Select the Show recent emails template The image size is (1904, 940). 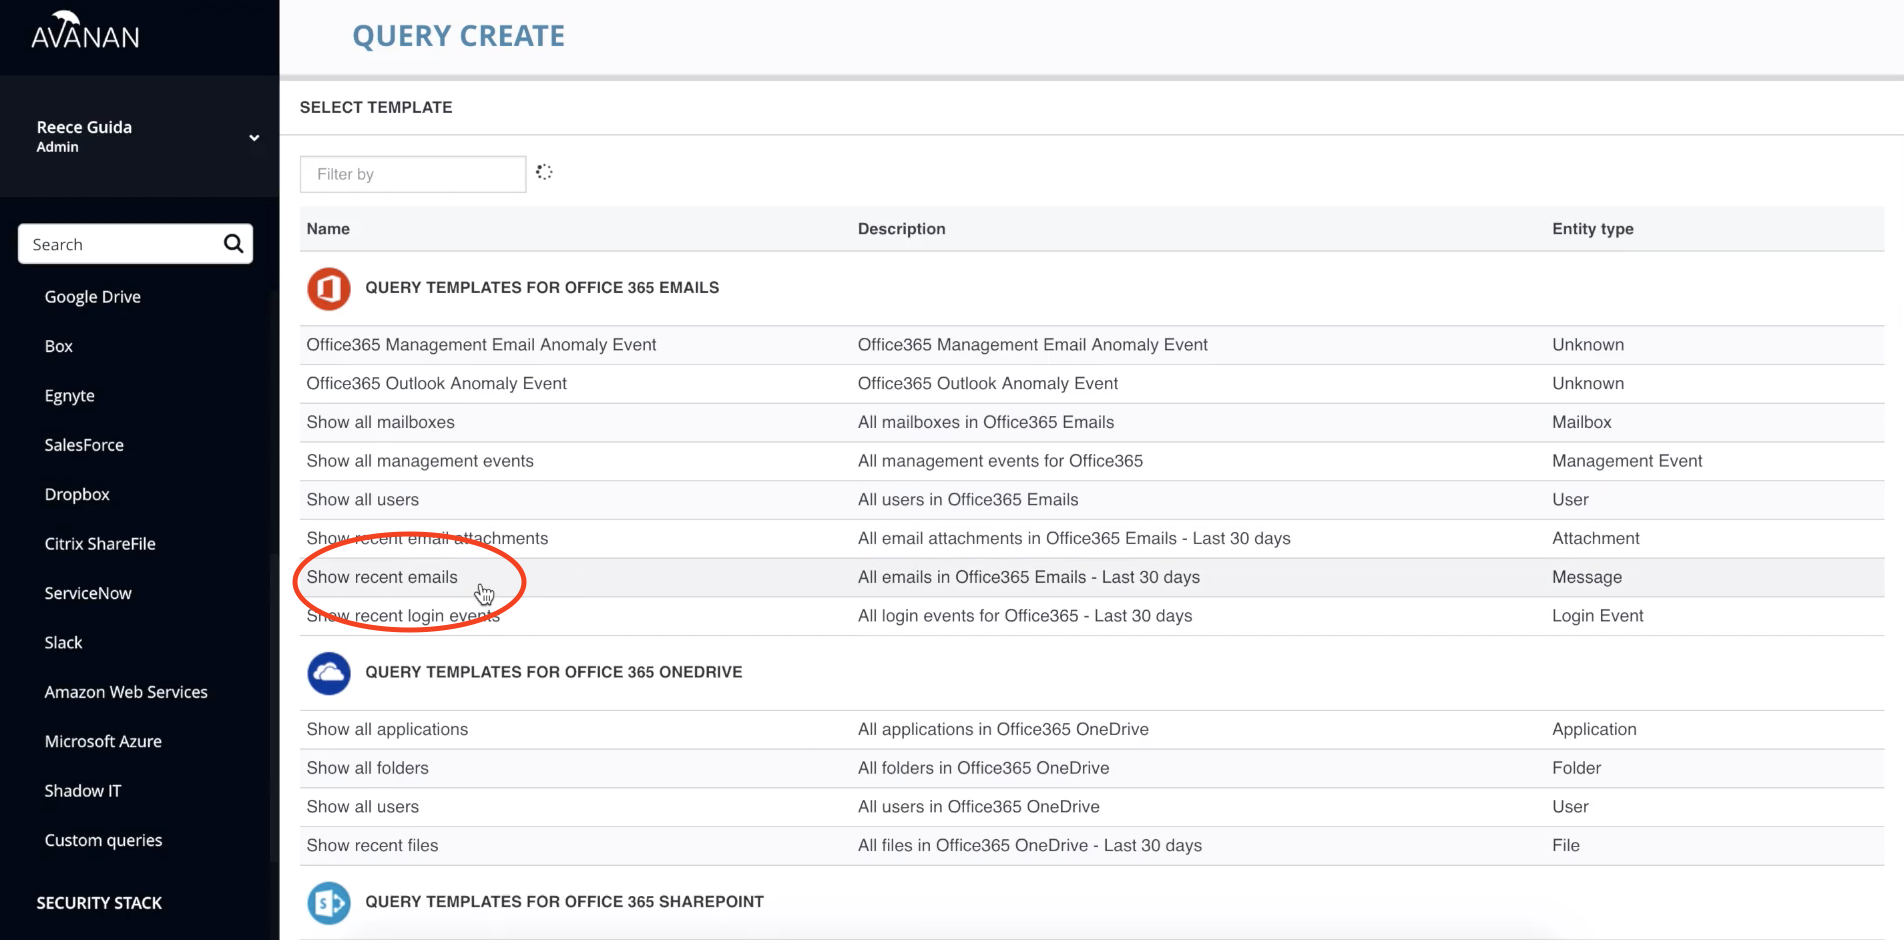pos(382,577)
